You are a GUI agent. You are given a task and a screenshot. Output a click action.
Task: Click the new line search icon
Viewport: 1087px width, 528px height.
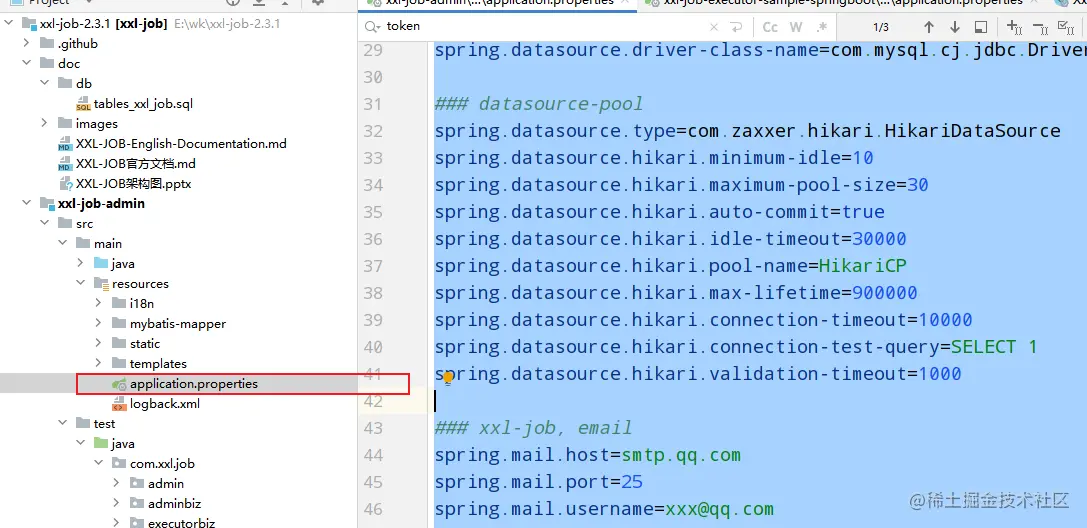coord(737,27)
